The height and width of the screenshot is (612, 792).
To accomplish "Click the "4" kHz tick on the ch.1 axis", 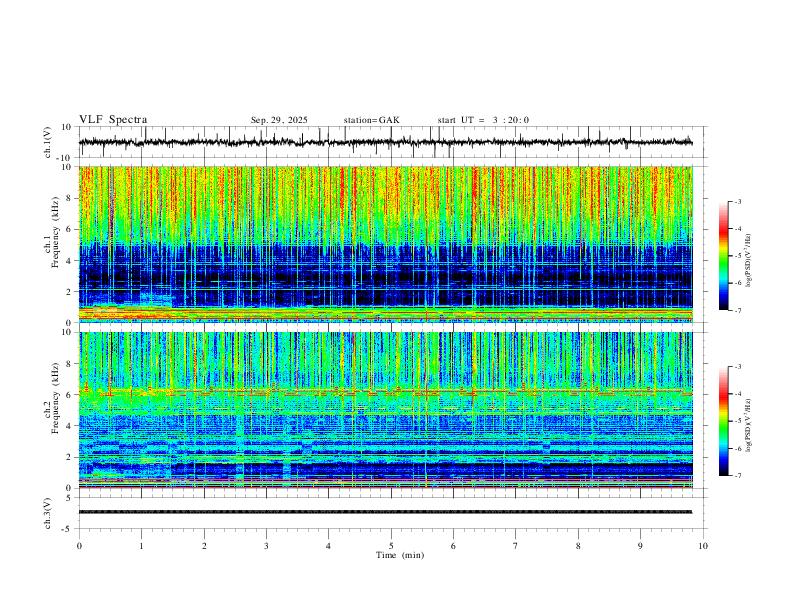I will (70, 261).
